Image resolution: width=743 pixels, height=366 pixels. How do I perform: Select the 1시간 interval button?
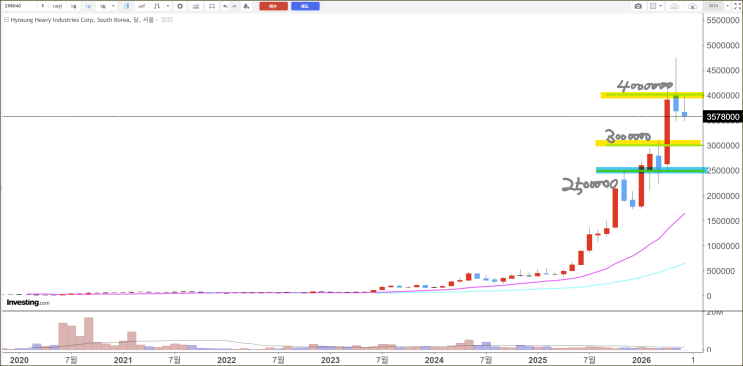[x=57, y=6]
